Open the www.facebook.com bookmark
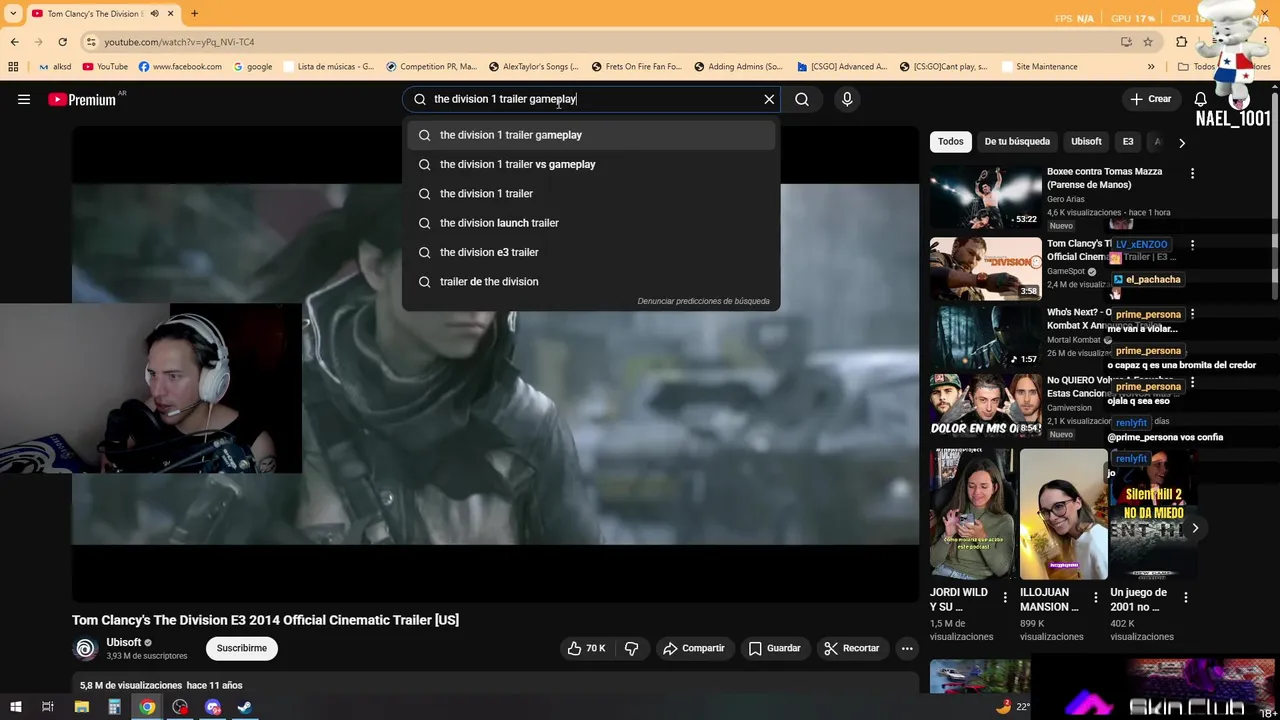Screen dimensions: 1280x720 click(180, 67)
